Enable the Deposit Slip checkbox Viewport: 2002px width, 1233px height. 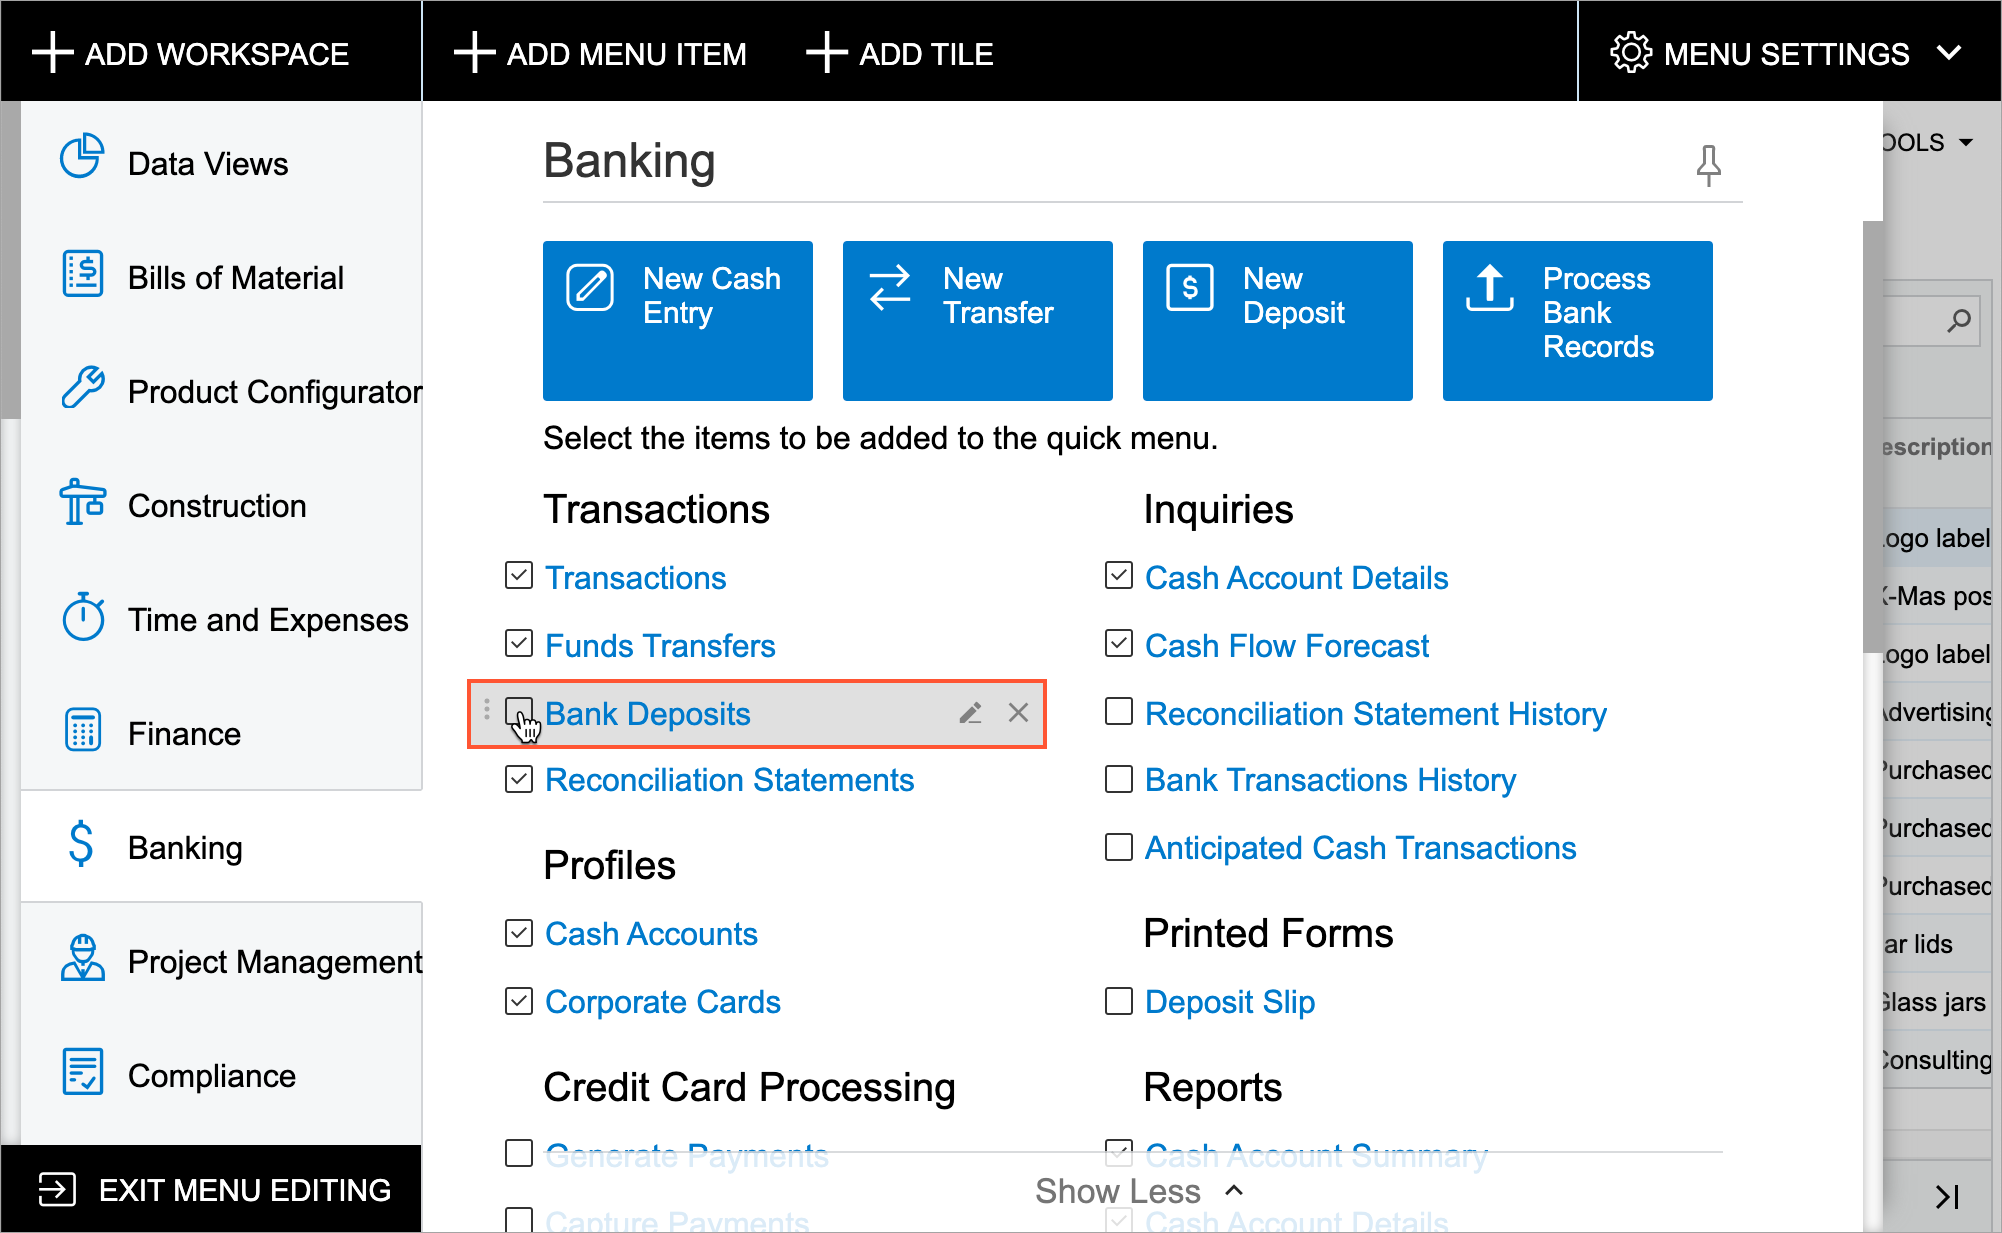[1119, 1001]
